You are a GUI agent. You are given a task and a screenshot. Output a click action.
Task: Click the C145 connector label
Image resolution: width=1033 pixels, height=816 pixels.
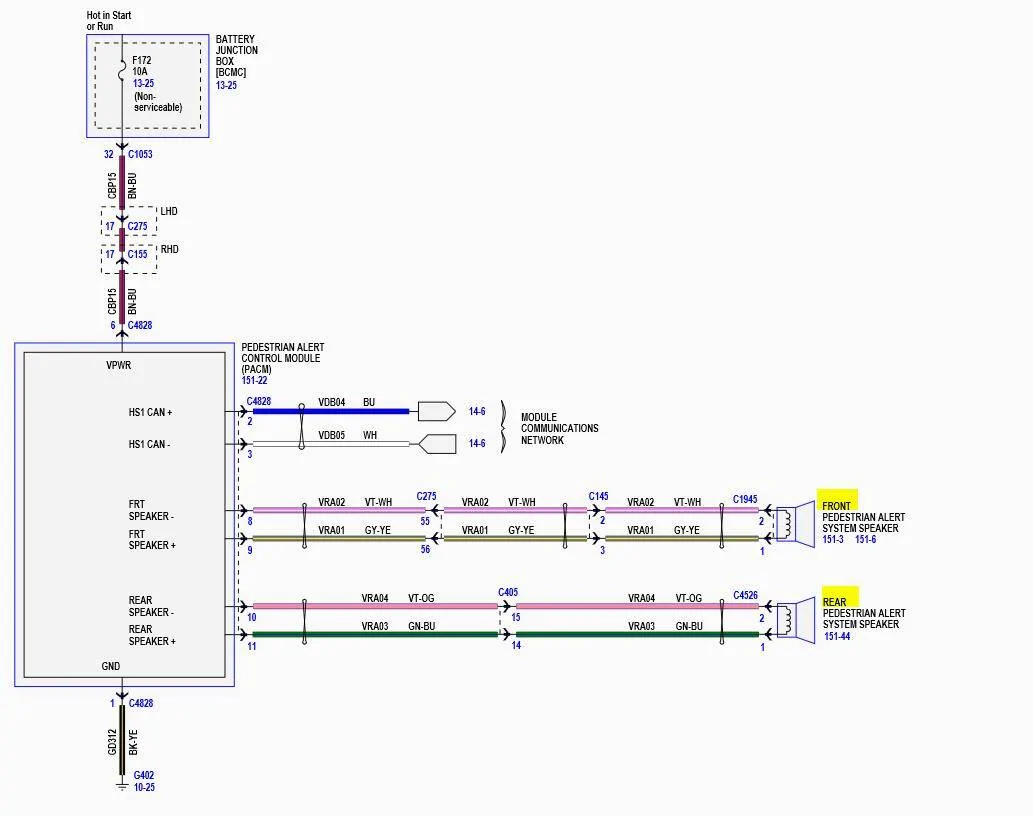click(x=598, y=496)
